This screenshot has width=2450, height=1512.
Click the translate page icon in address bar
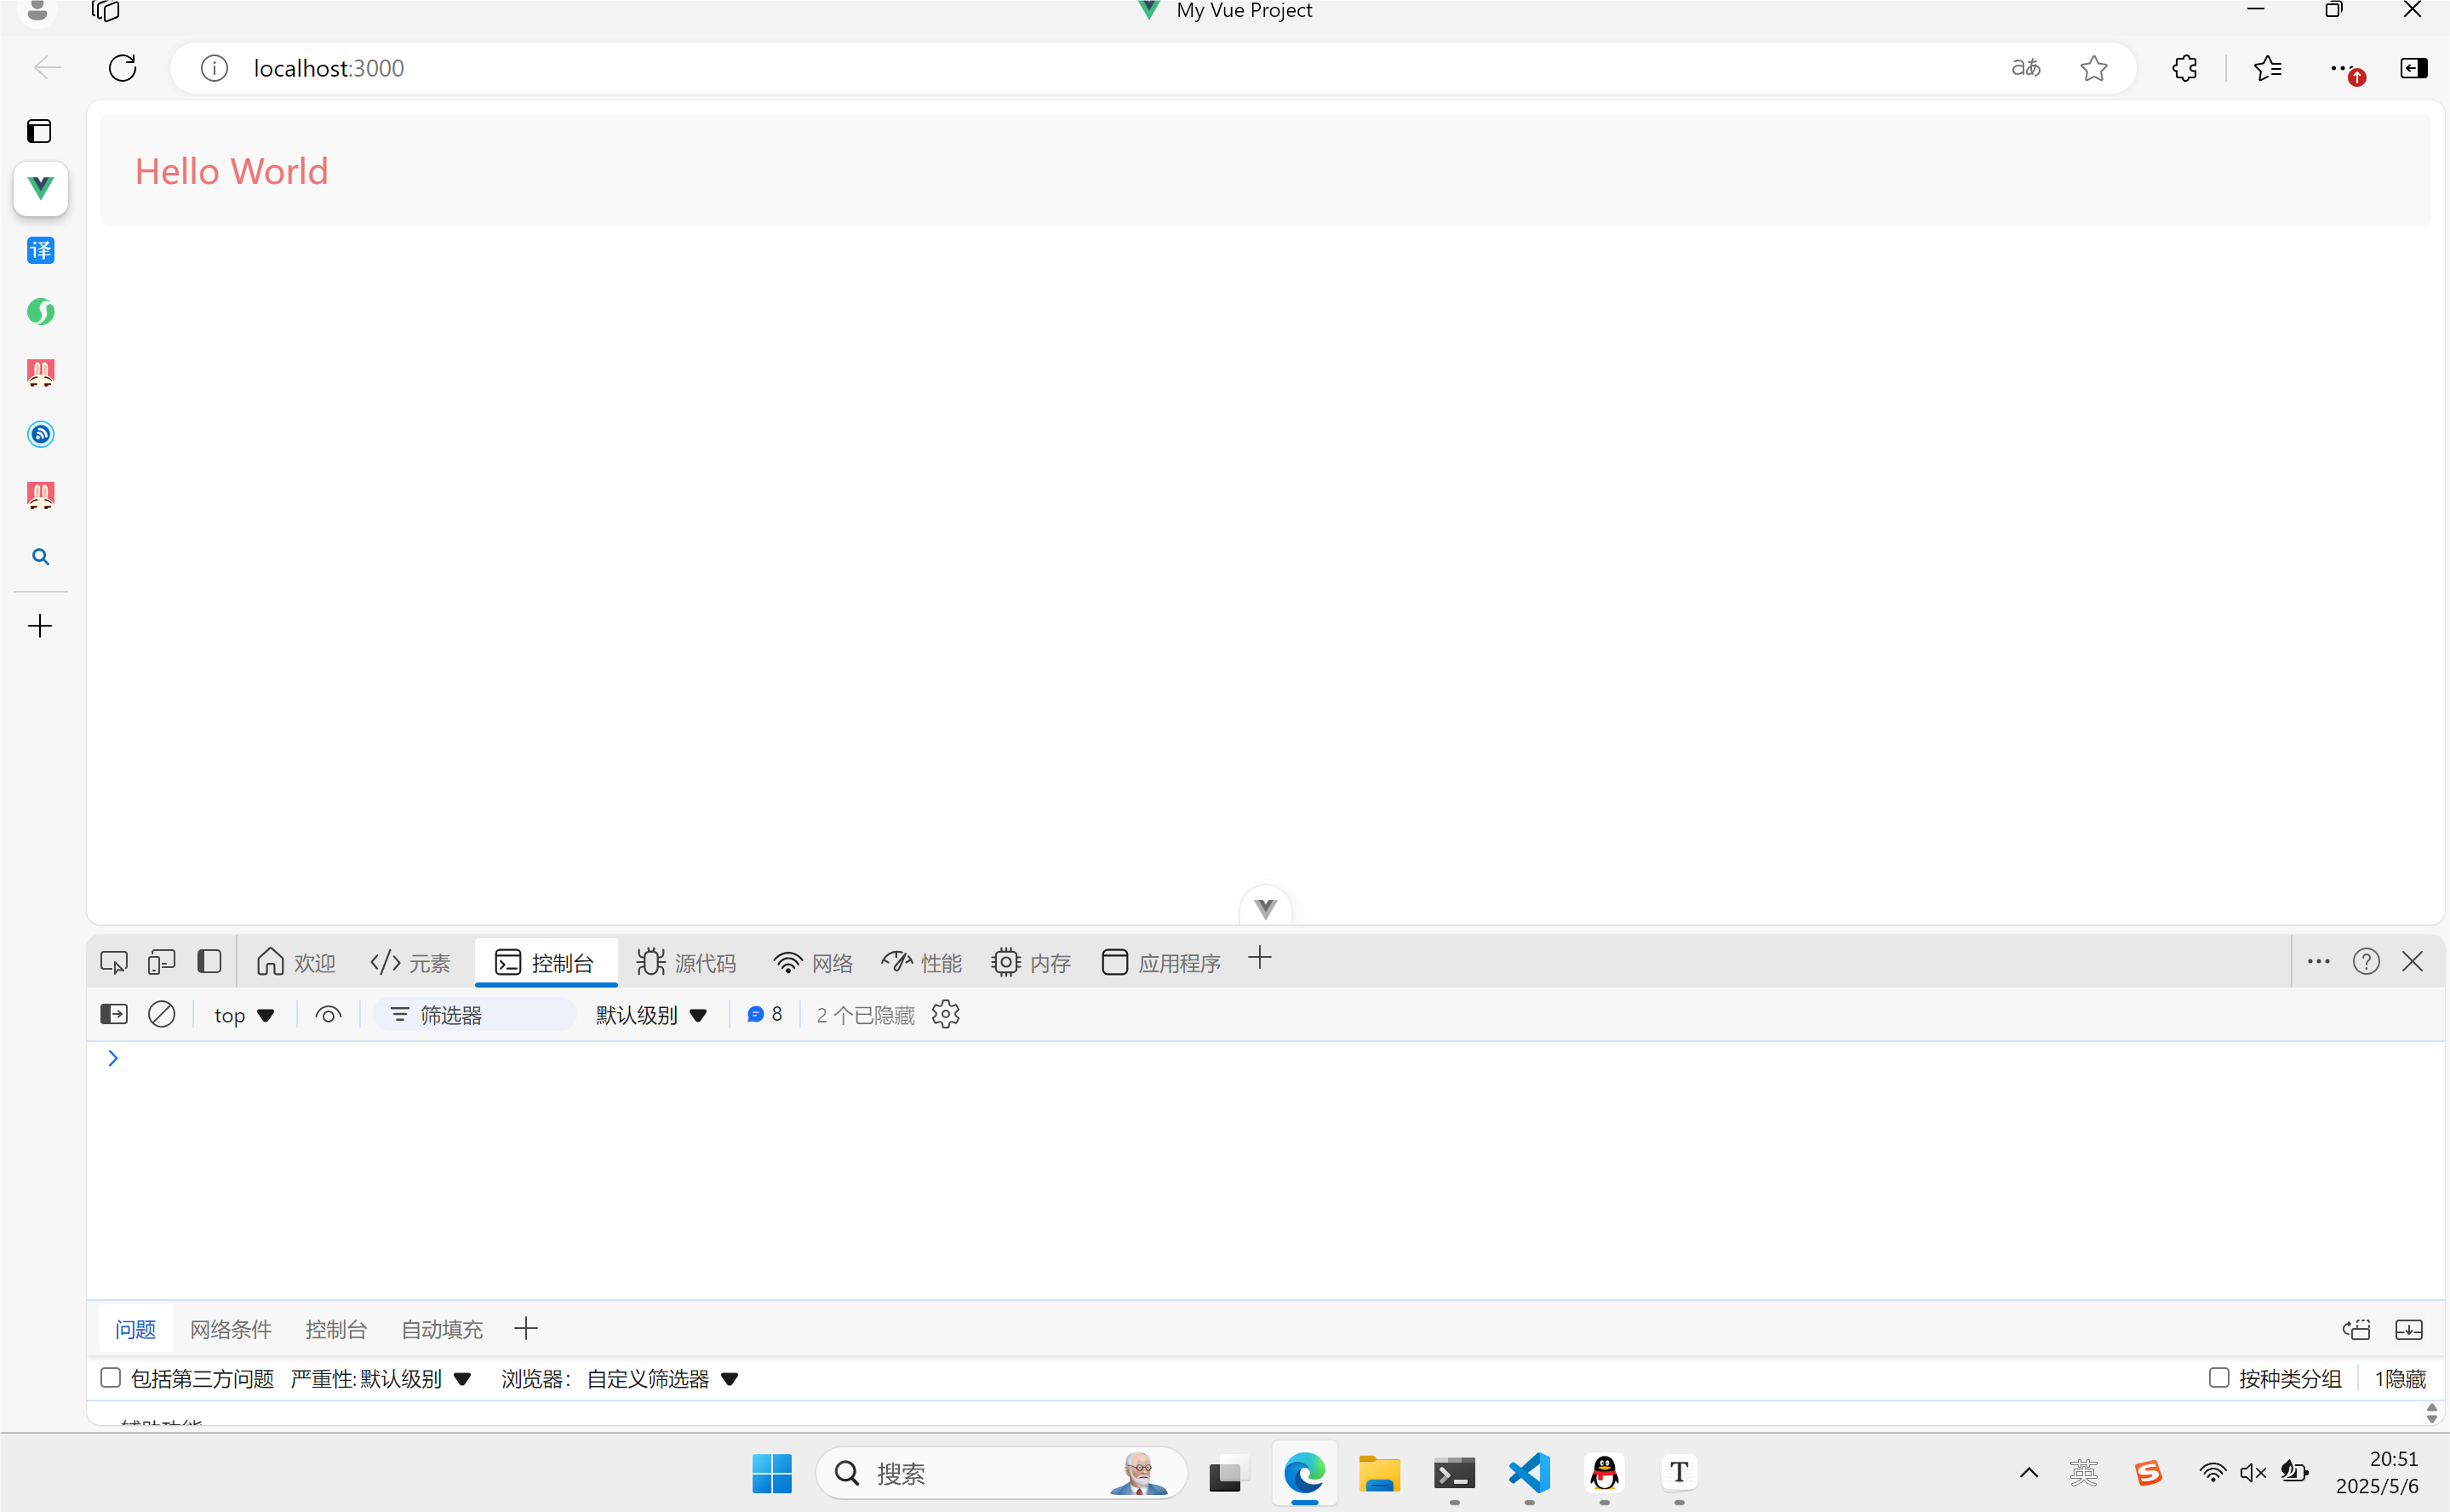click(2026, 68)
